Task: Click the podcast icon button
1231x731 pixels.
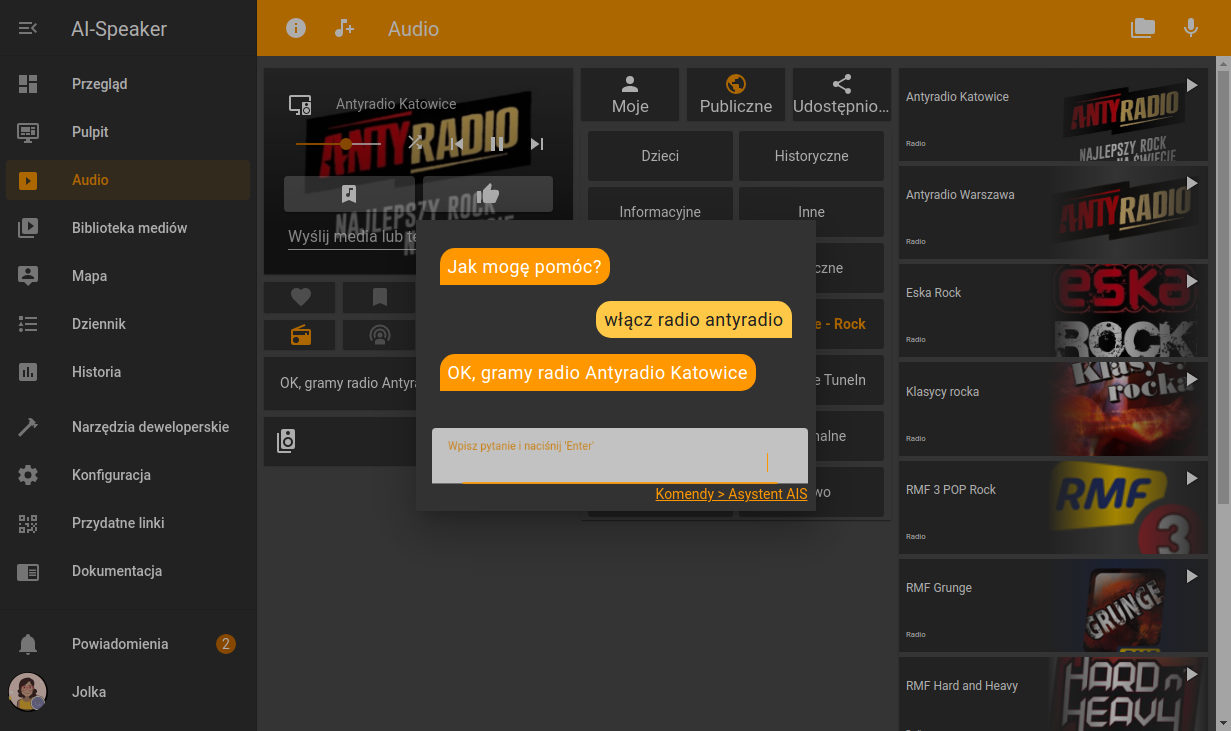Action: tap(379, 335)
